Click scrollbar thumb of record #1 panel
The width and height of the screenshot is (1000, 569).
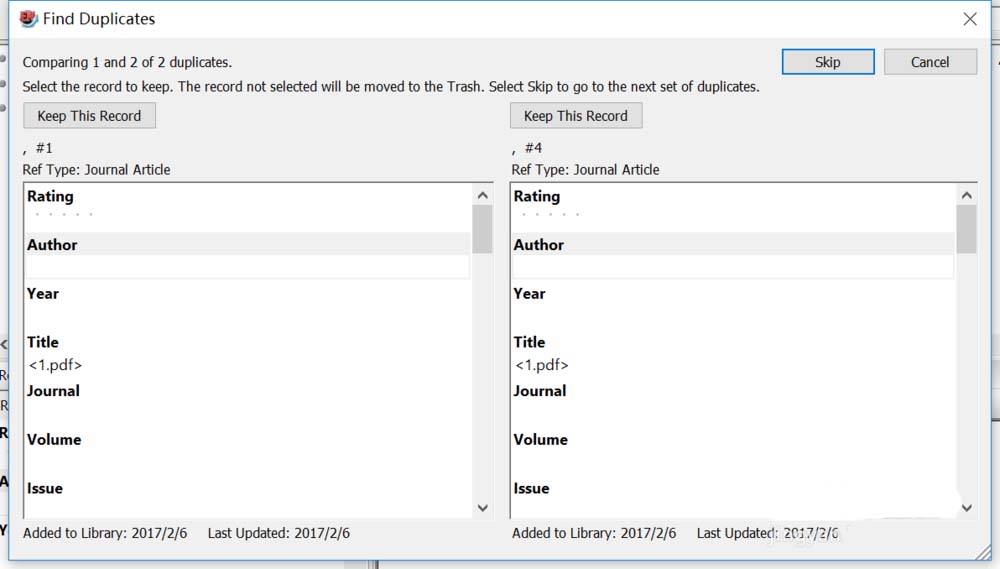point(482,230)
